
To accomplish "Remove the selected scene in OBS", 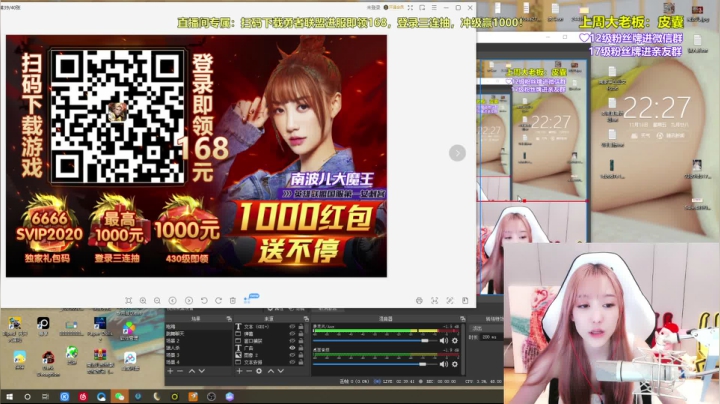I will click(180, 371).
